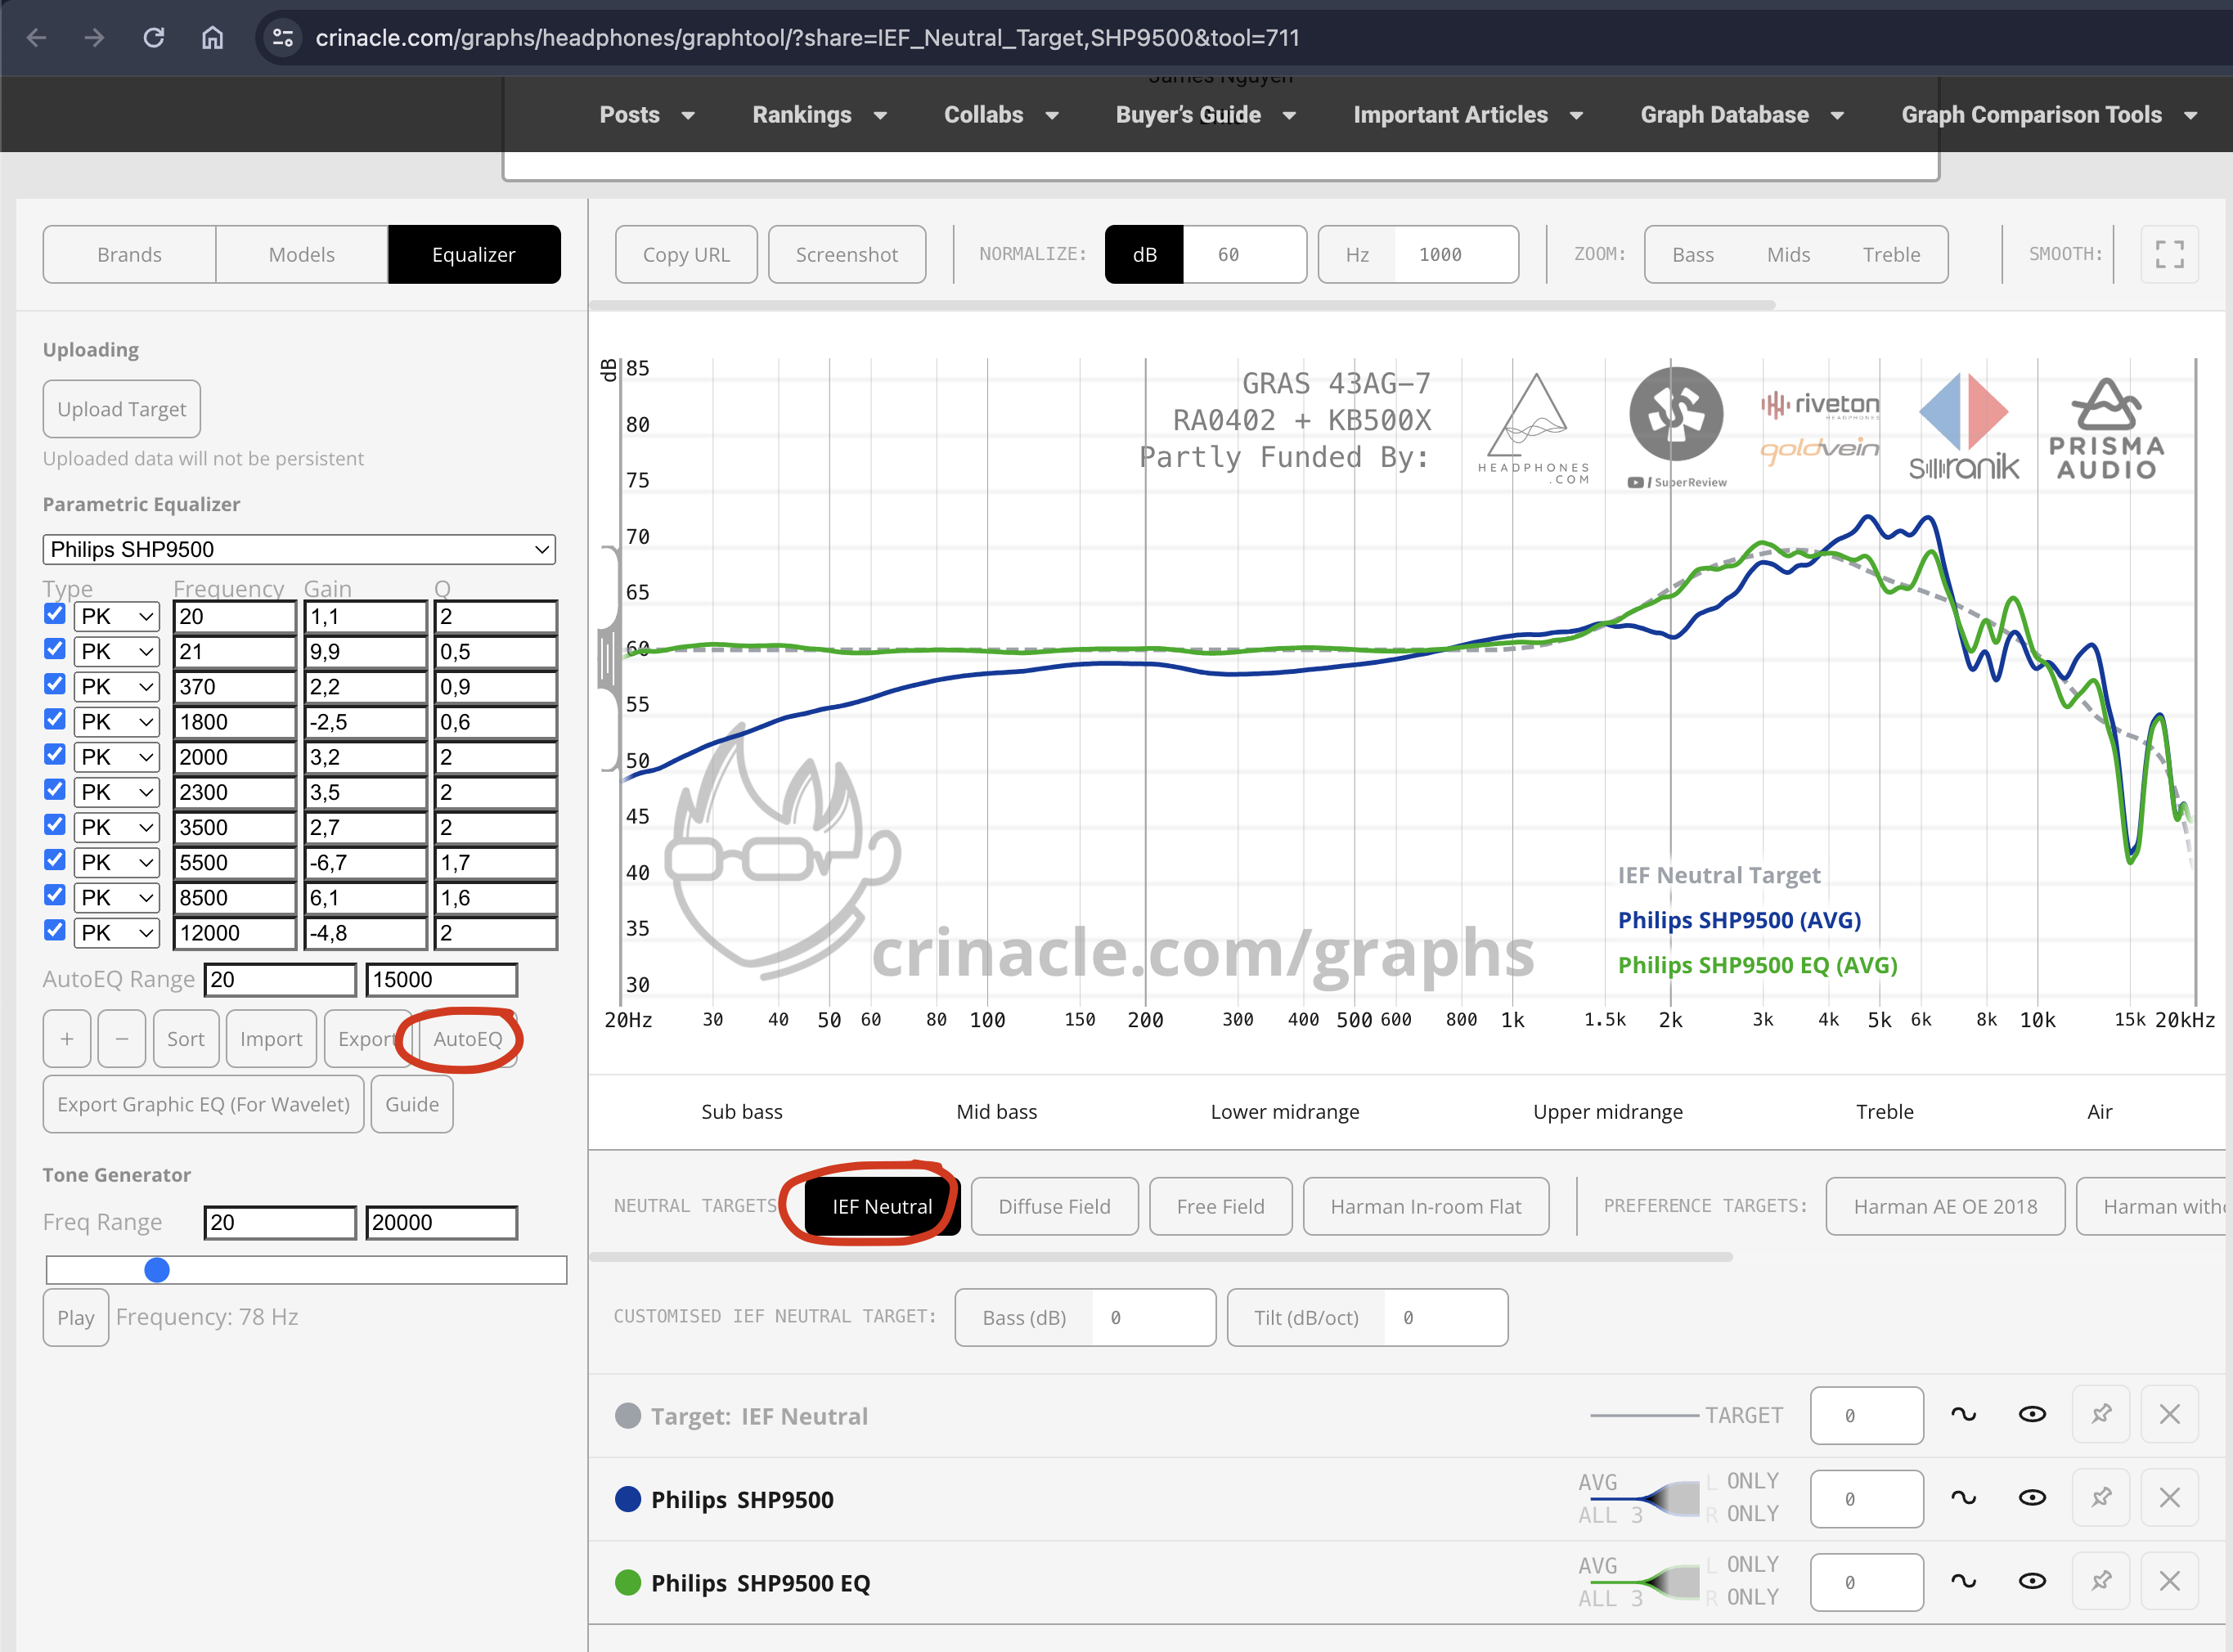The width and height of the screenshot is (2233, 1652).
Task: Pin the Target IEF Neutral row
Action: click(2101, 1415)
